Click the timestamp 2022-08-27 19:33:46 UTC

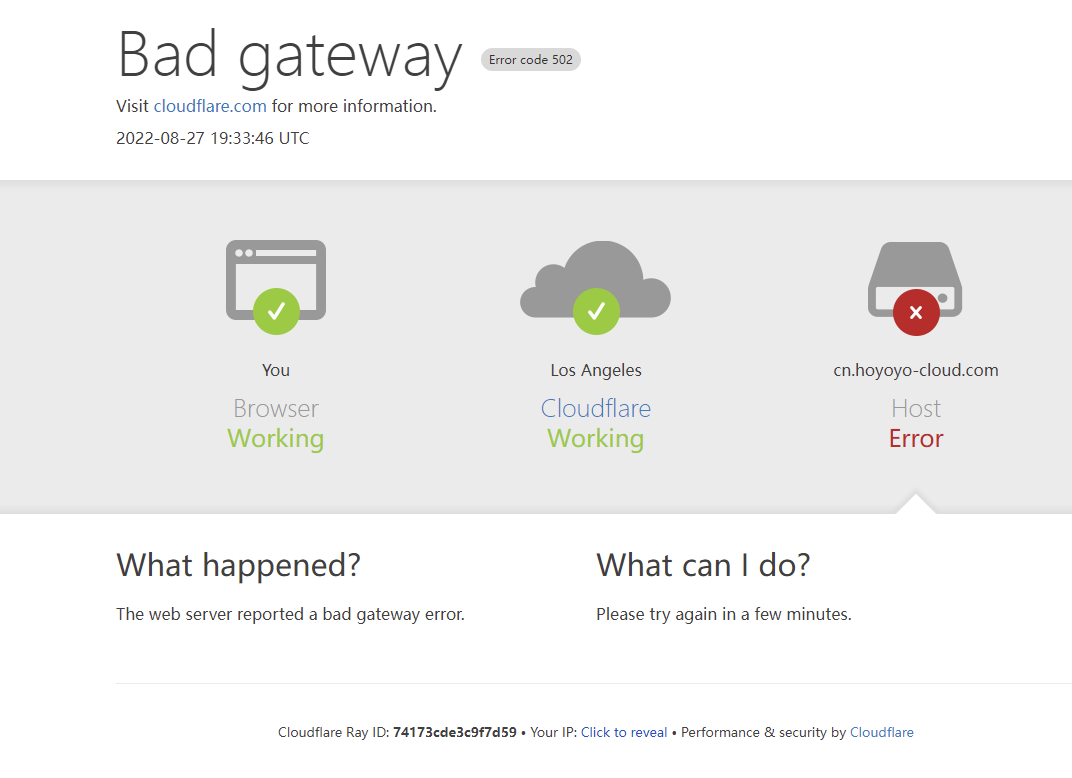click(x=213, y=138)
